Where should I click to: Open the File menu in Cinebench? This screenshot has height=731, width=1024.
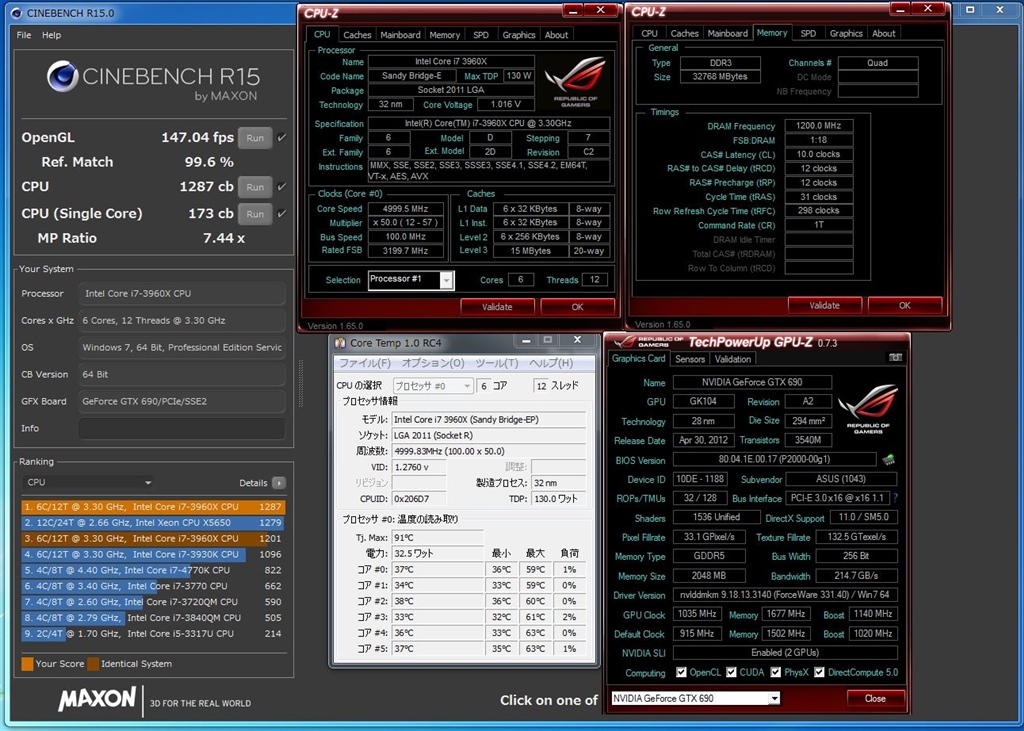(24, 35)
